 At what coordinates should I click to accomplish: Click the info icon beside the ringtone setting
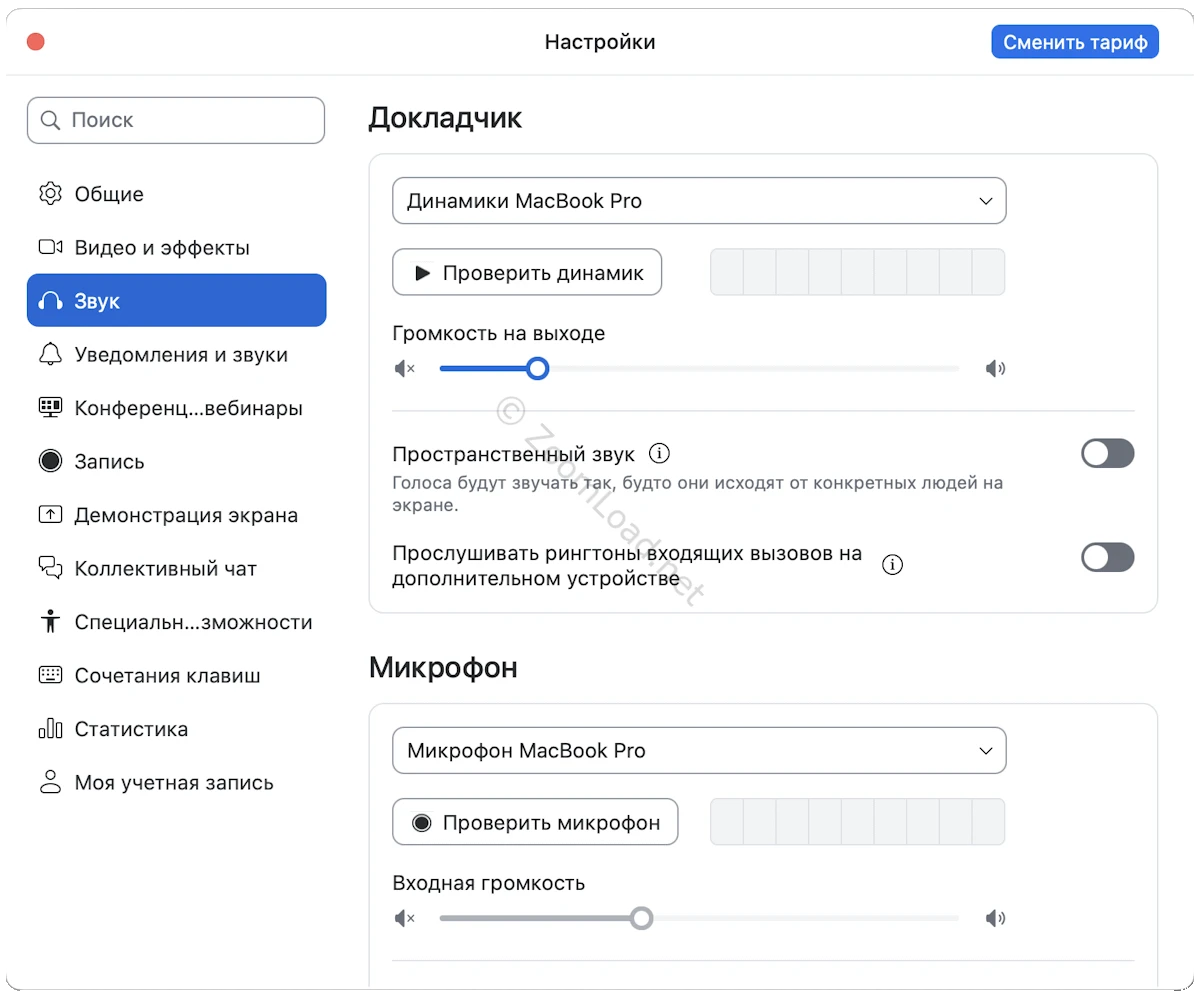[892, 565]
